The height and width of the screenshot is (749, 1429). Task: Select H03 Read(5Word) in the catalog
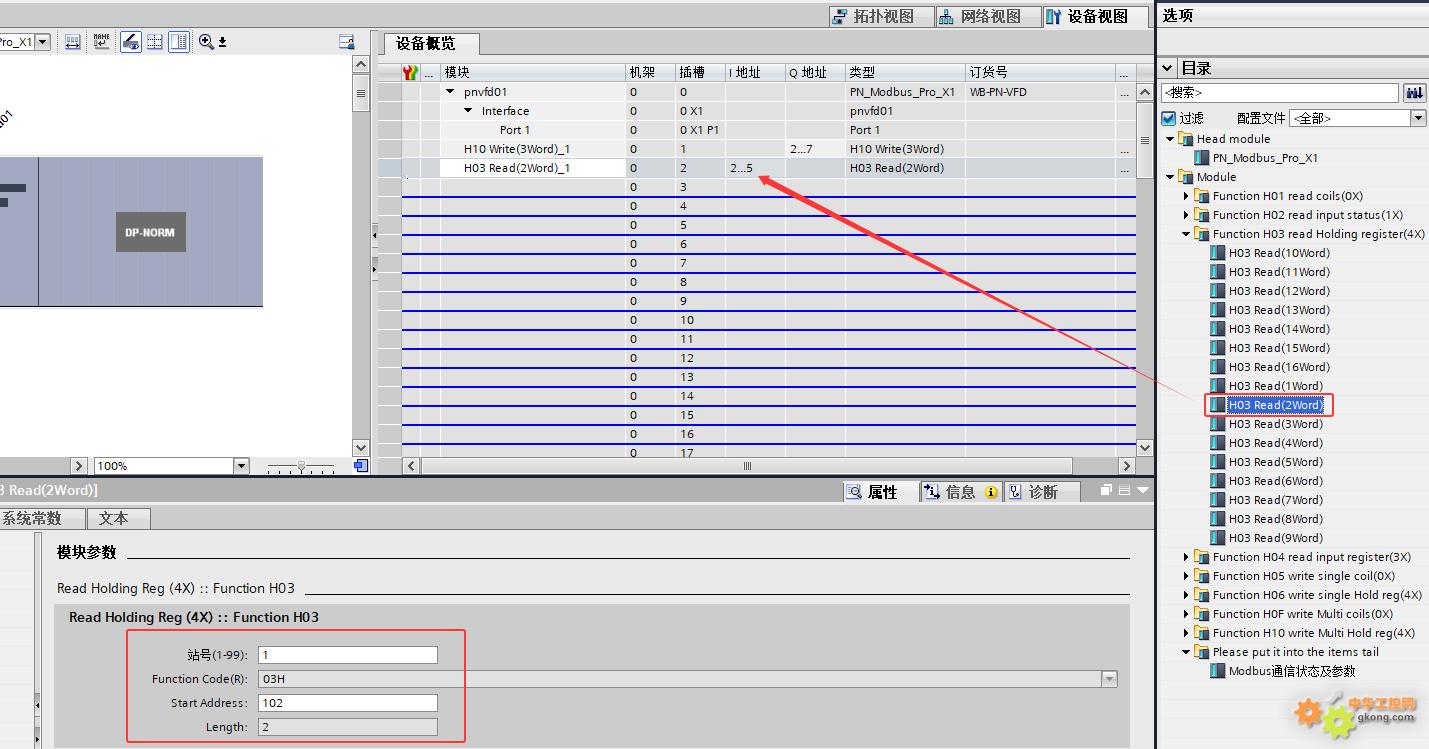(x=1275, y=462)
